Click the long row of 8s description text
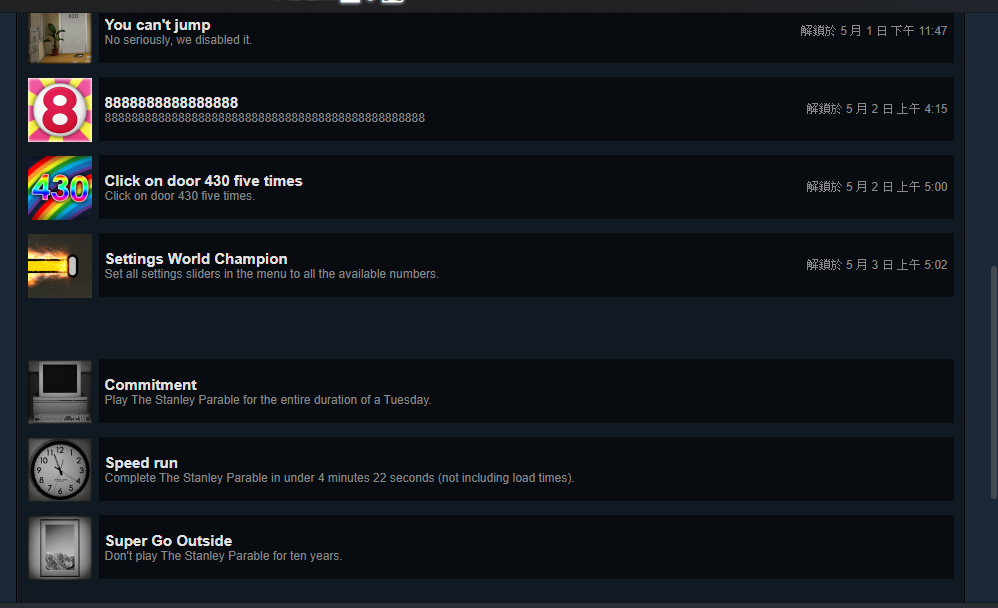The image size is (998, 608). 265,118
